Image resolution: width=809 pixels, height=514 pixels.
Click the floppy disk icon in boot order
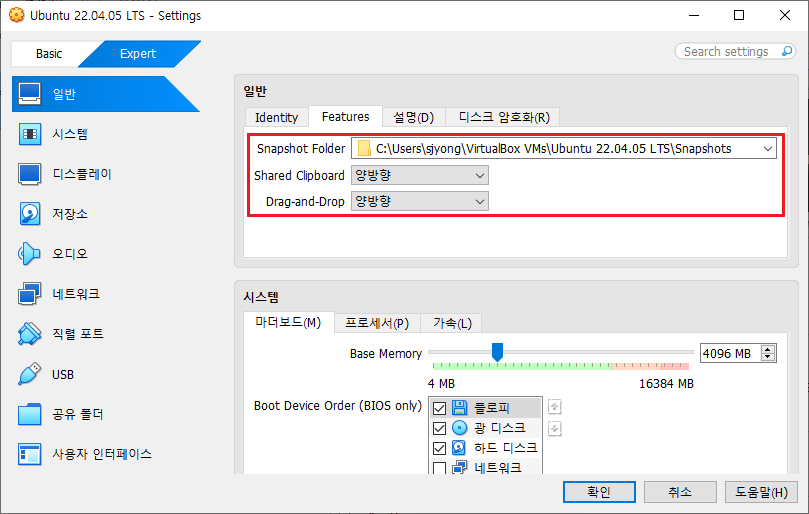point(459,408)
